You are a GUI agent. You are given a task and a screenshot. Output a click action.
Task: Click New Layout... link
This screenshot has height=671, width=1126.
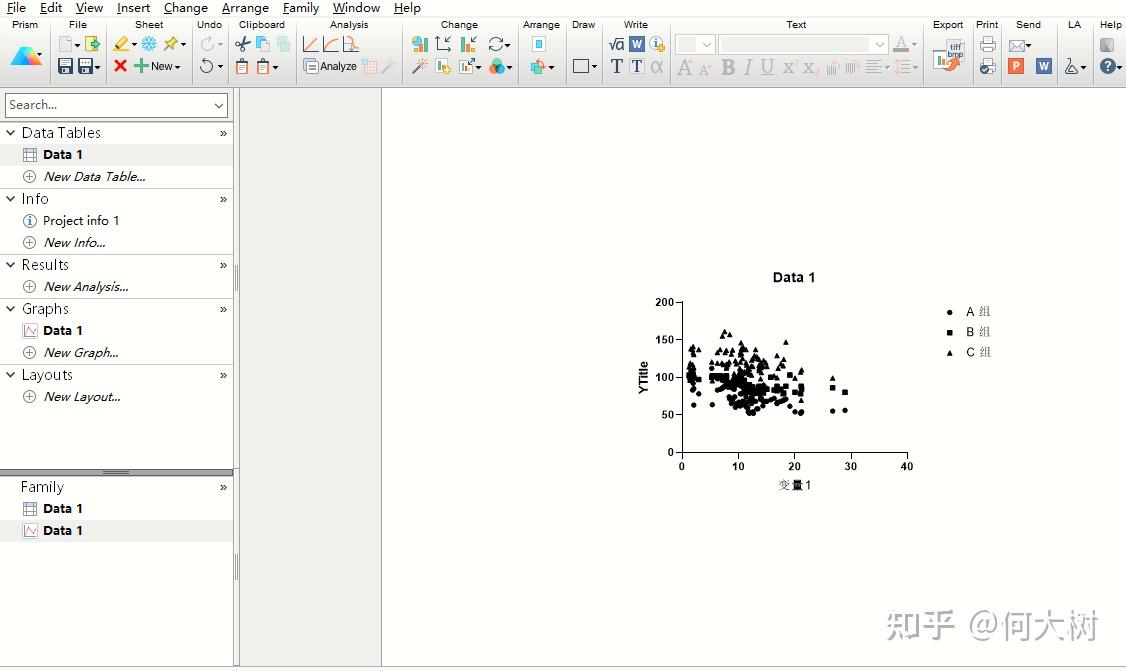82,397
